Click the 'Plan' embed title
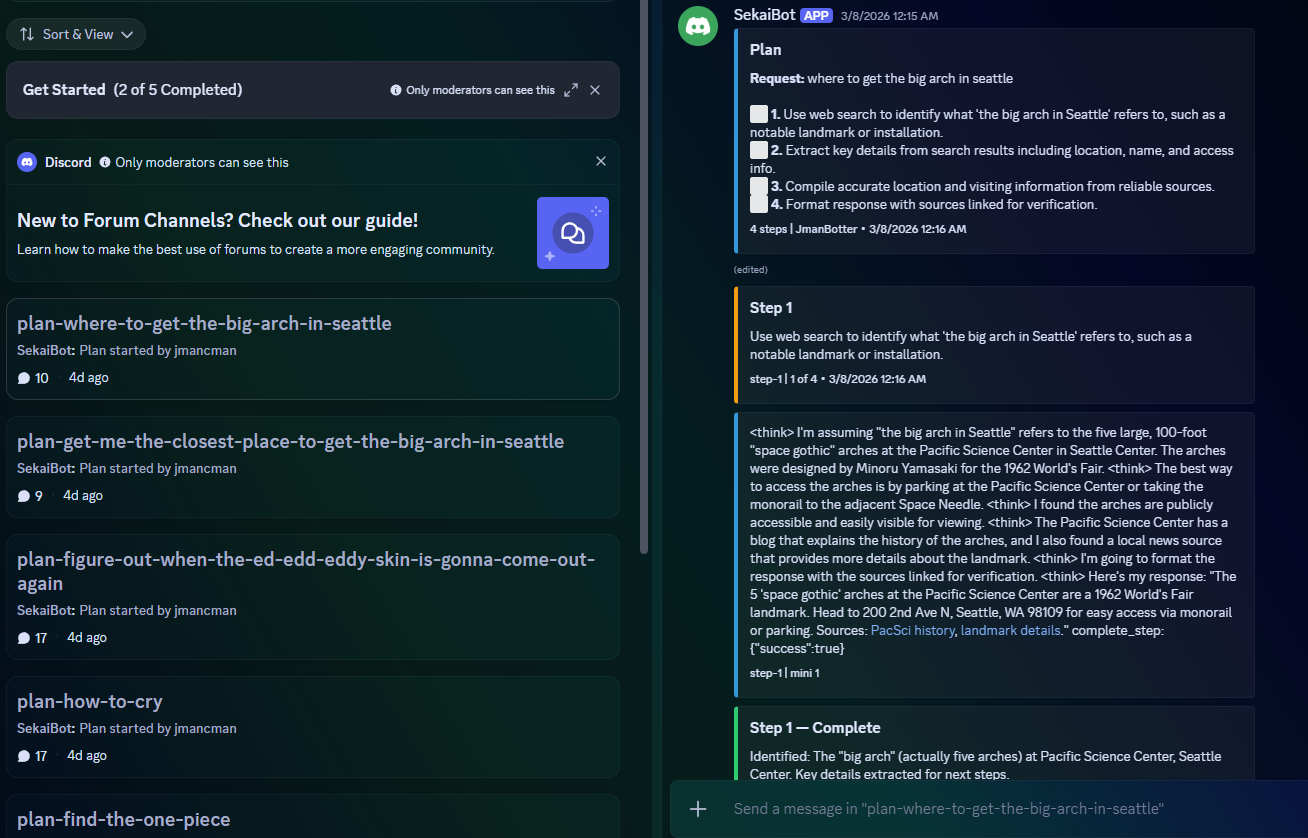This screenshot has height=838, width=1308. [x=766, y=49]
